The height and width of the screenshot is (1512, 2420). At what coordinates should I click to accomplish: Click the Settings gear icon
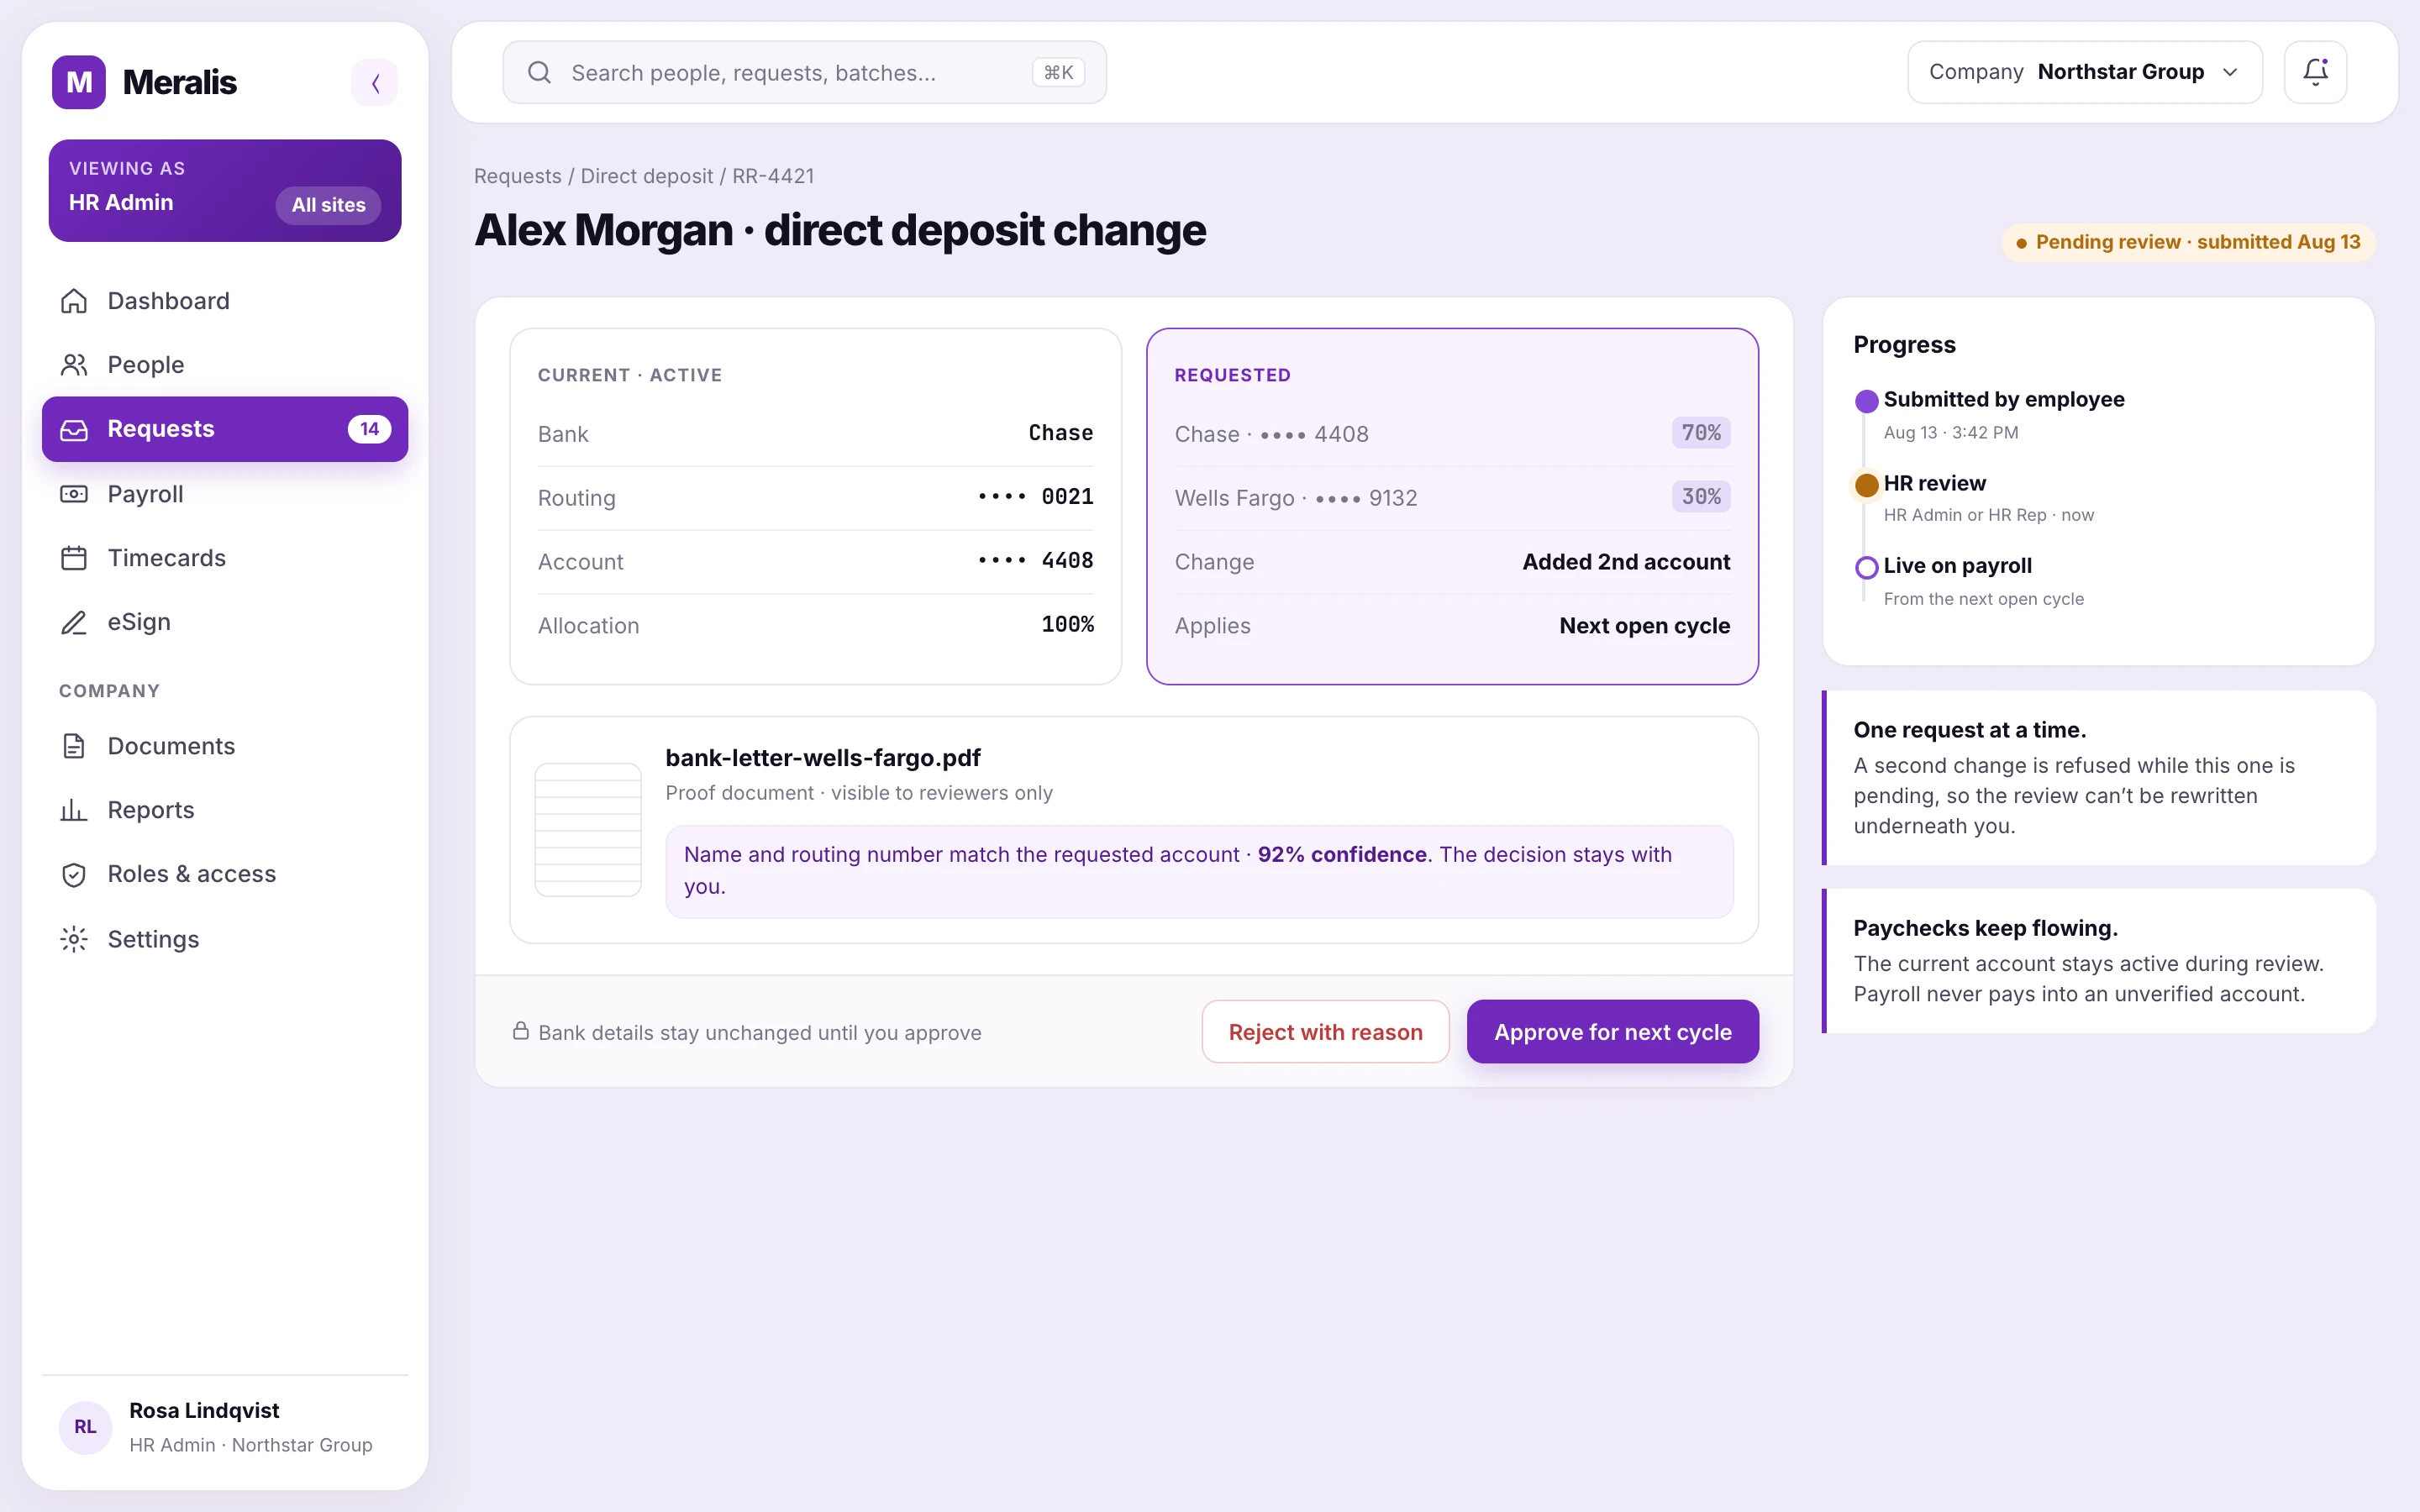(x=74, y=939)
